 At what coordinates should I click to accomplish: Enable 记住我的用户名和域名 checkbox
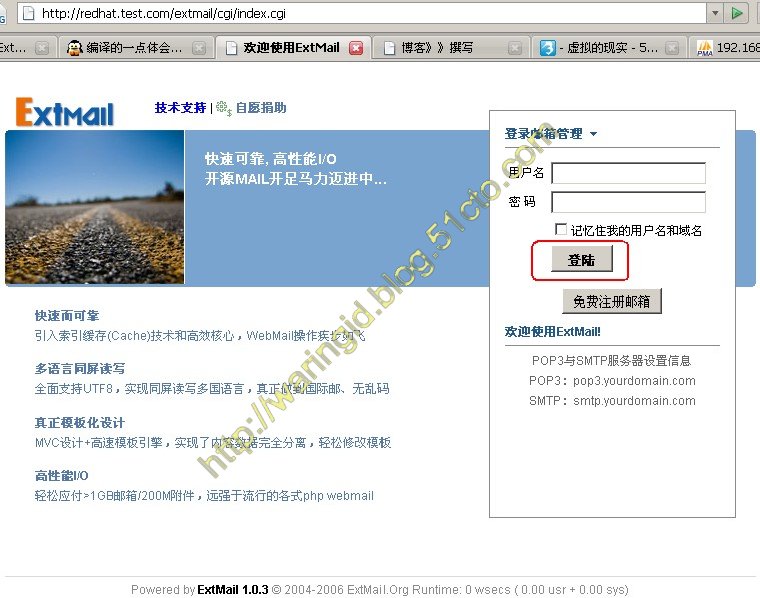click(x=561, y=230)
